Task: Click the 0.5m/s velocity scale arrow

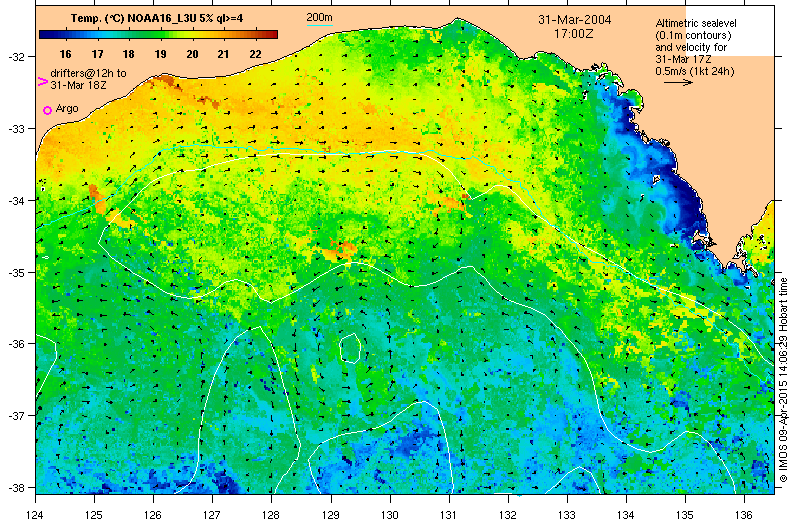Action: pos(678,82)
